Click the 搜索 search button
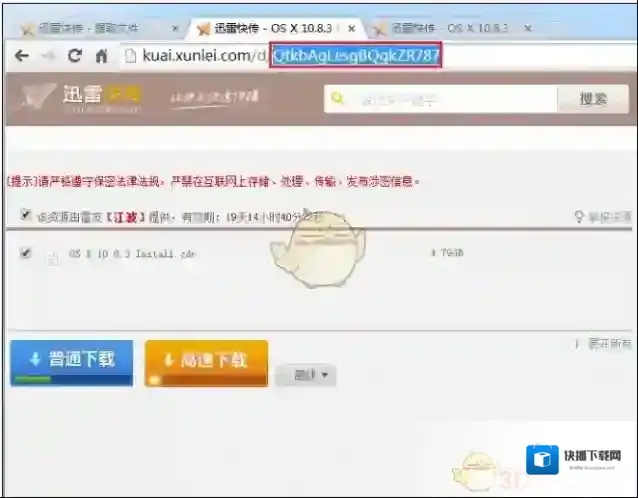Image resolution: width=638 pixels, height=498 pixels. (593, 99)
